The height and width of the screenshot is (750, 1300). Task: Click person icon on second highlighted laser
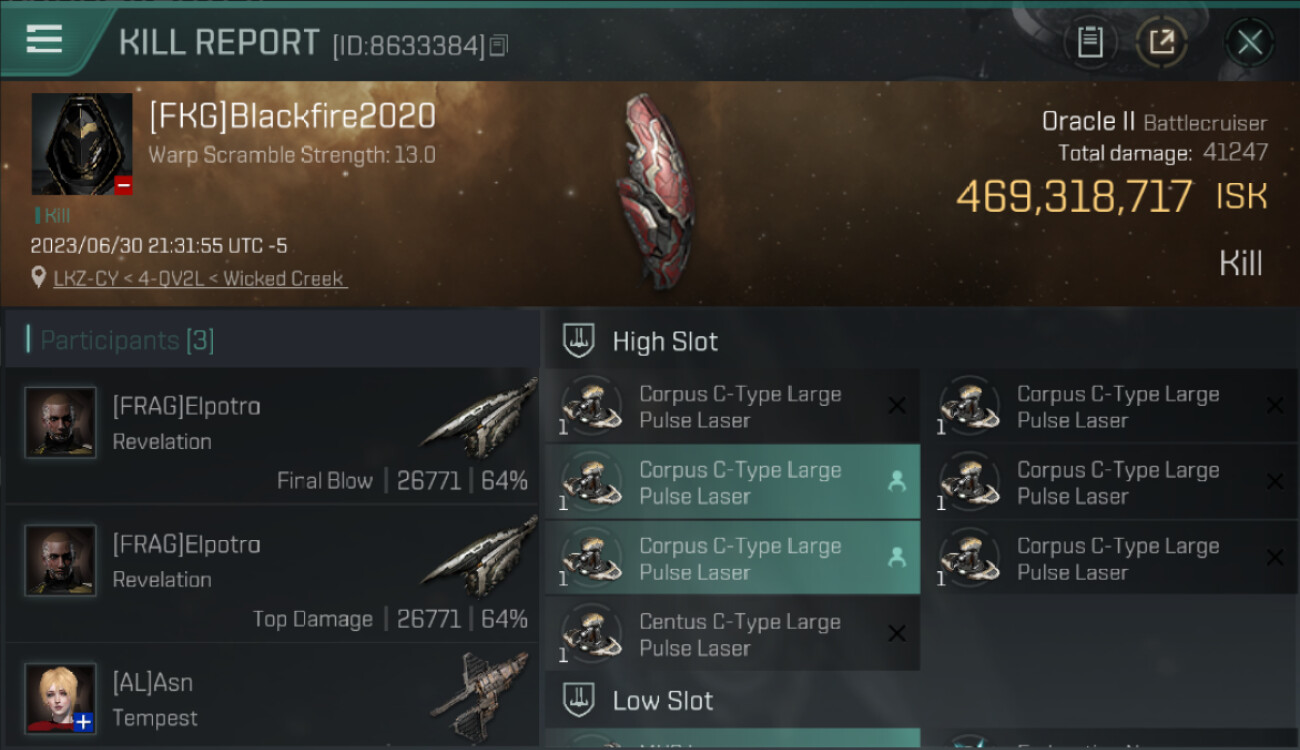896,558
